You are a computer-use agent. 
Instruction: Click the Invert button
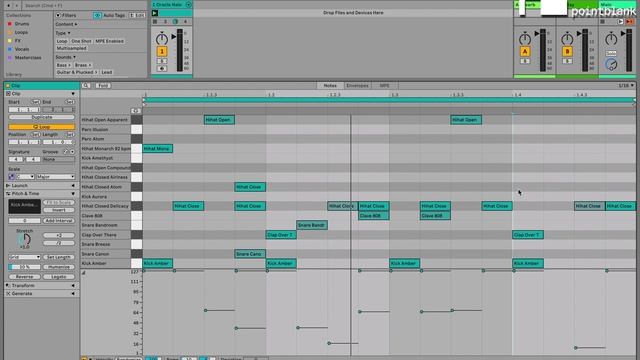tap(59, 210)
